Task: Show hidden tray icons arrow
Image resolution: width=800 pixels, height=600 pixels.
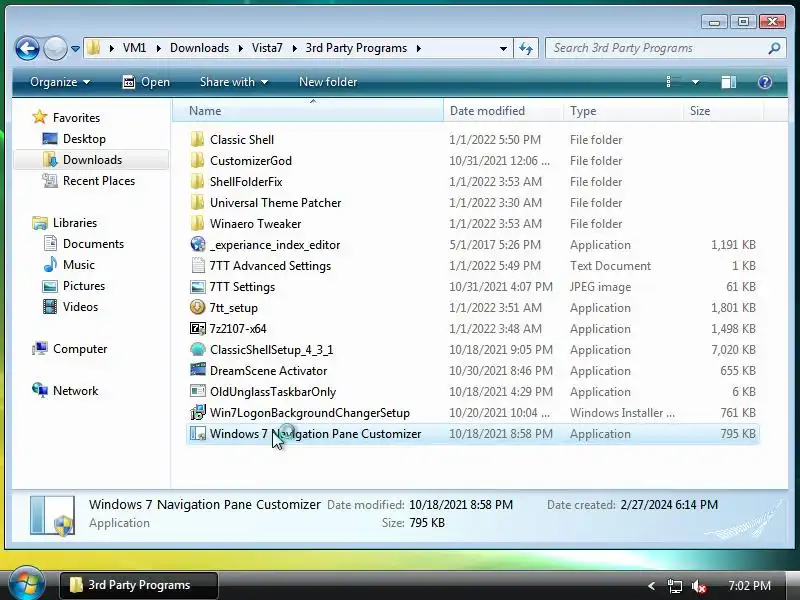Action: [x=651, y=586]
